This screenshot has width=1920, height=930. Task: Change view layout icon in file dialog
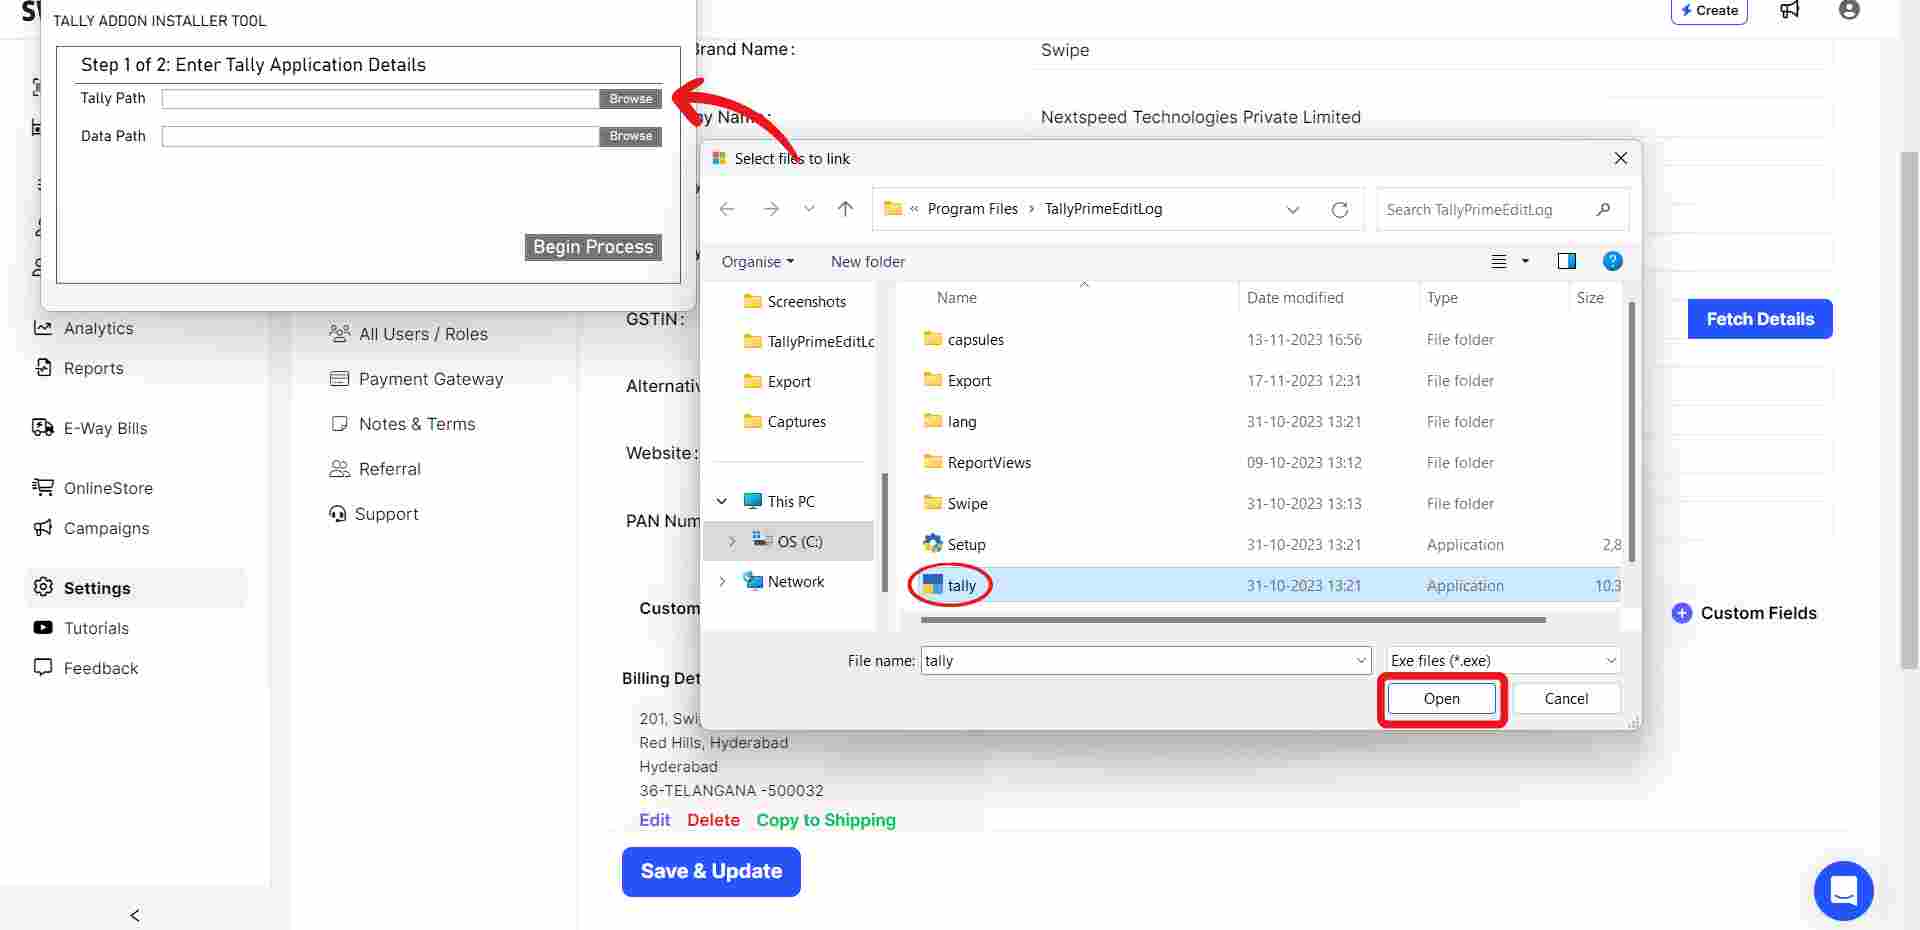tap(1499, 261)
